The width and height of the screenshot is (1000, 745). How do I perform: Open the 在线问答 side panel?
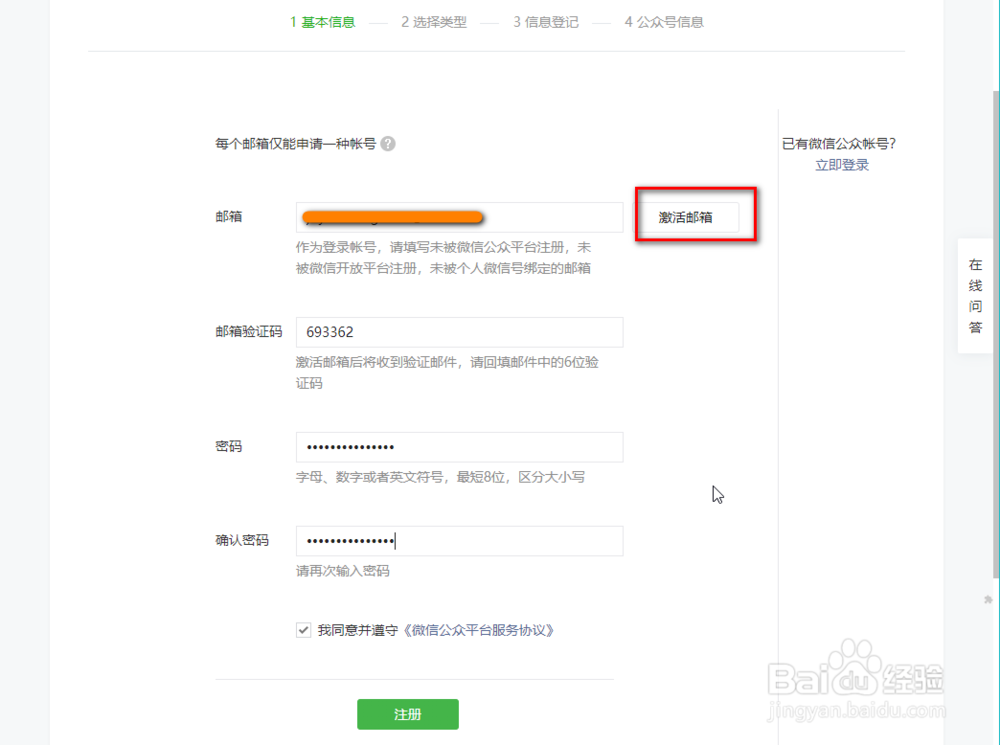(x=975, y=296)
